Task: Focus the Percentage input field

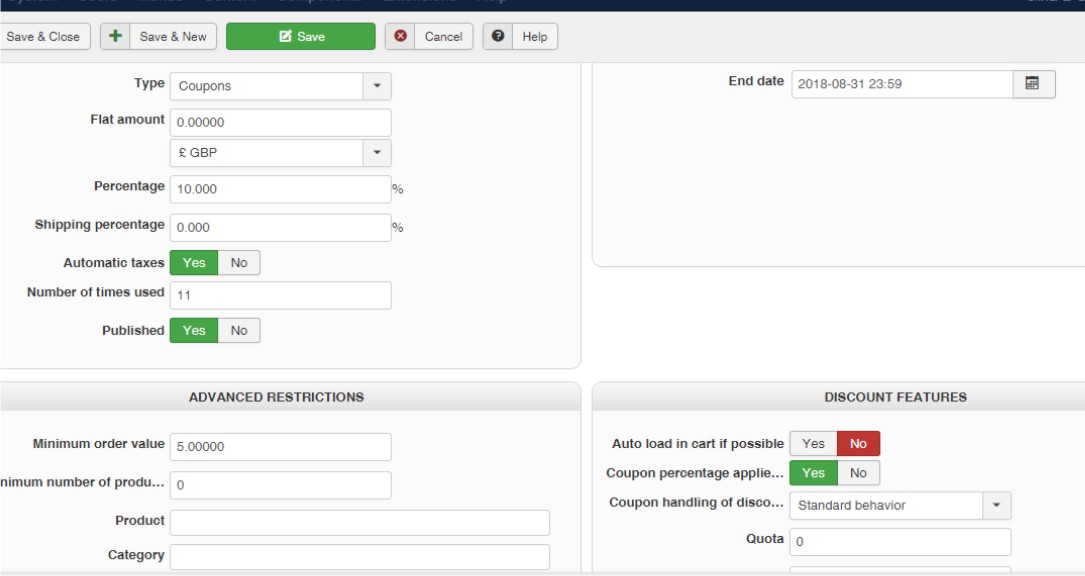Action: [280, 189]
